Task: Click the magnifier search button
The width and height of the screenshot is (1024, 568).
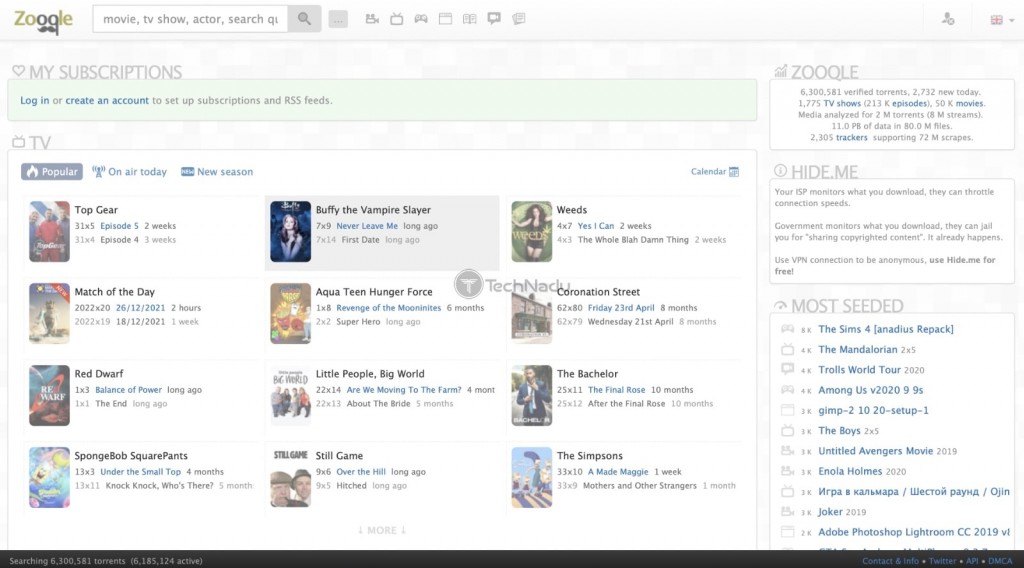Action: point(304,19)
